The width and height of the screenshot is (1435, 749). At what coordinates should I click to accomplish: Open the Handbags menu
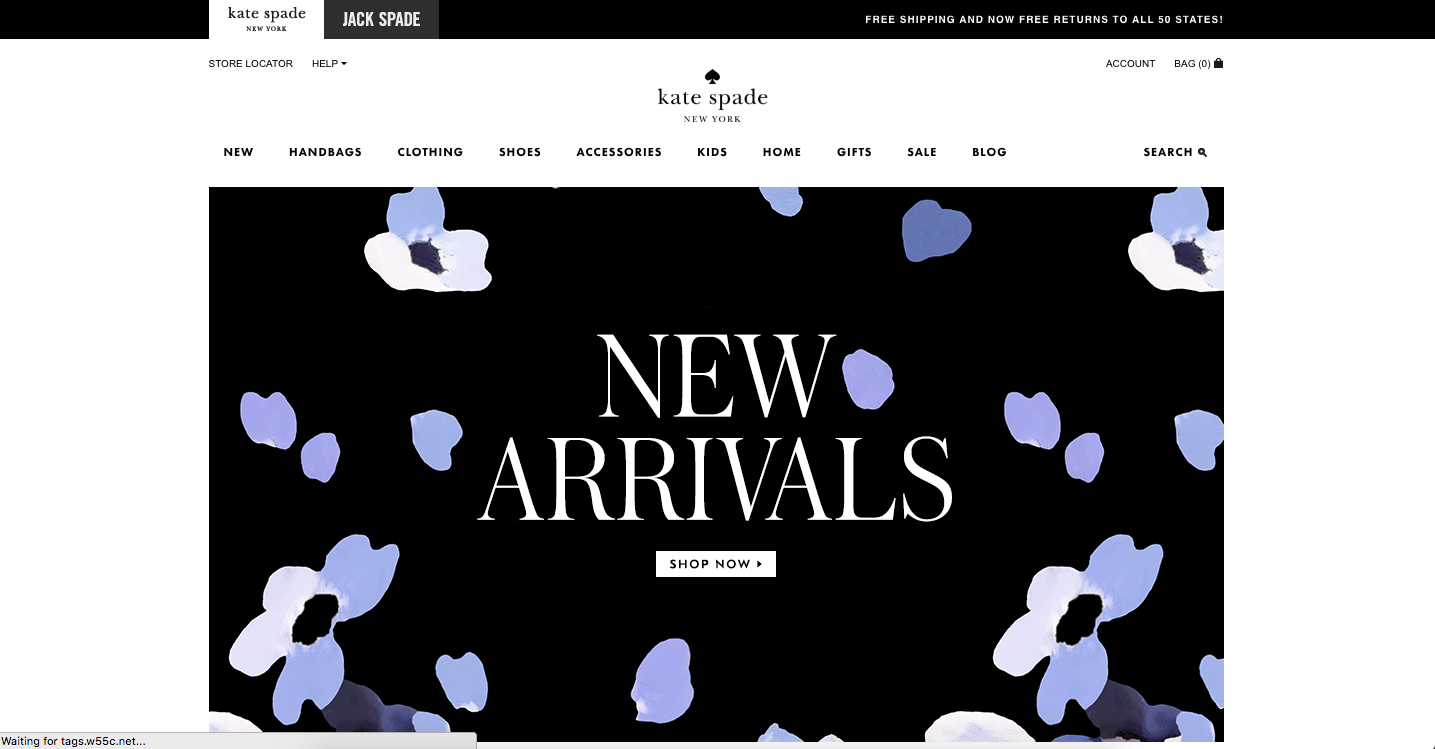click(325, 152)
